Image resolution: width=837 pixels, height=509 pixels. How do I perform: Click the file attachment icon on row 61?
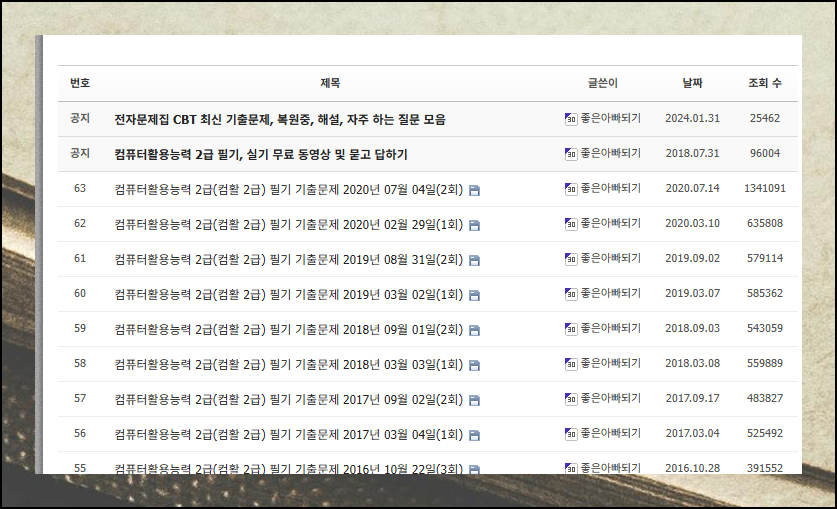(474, 260)
